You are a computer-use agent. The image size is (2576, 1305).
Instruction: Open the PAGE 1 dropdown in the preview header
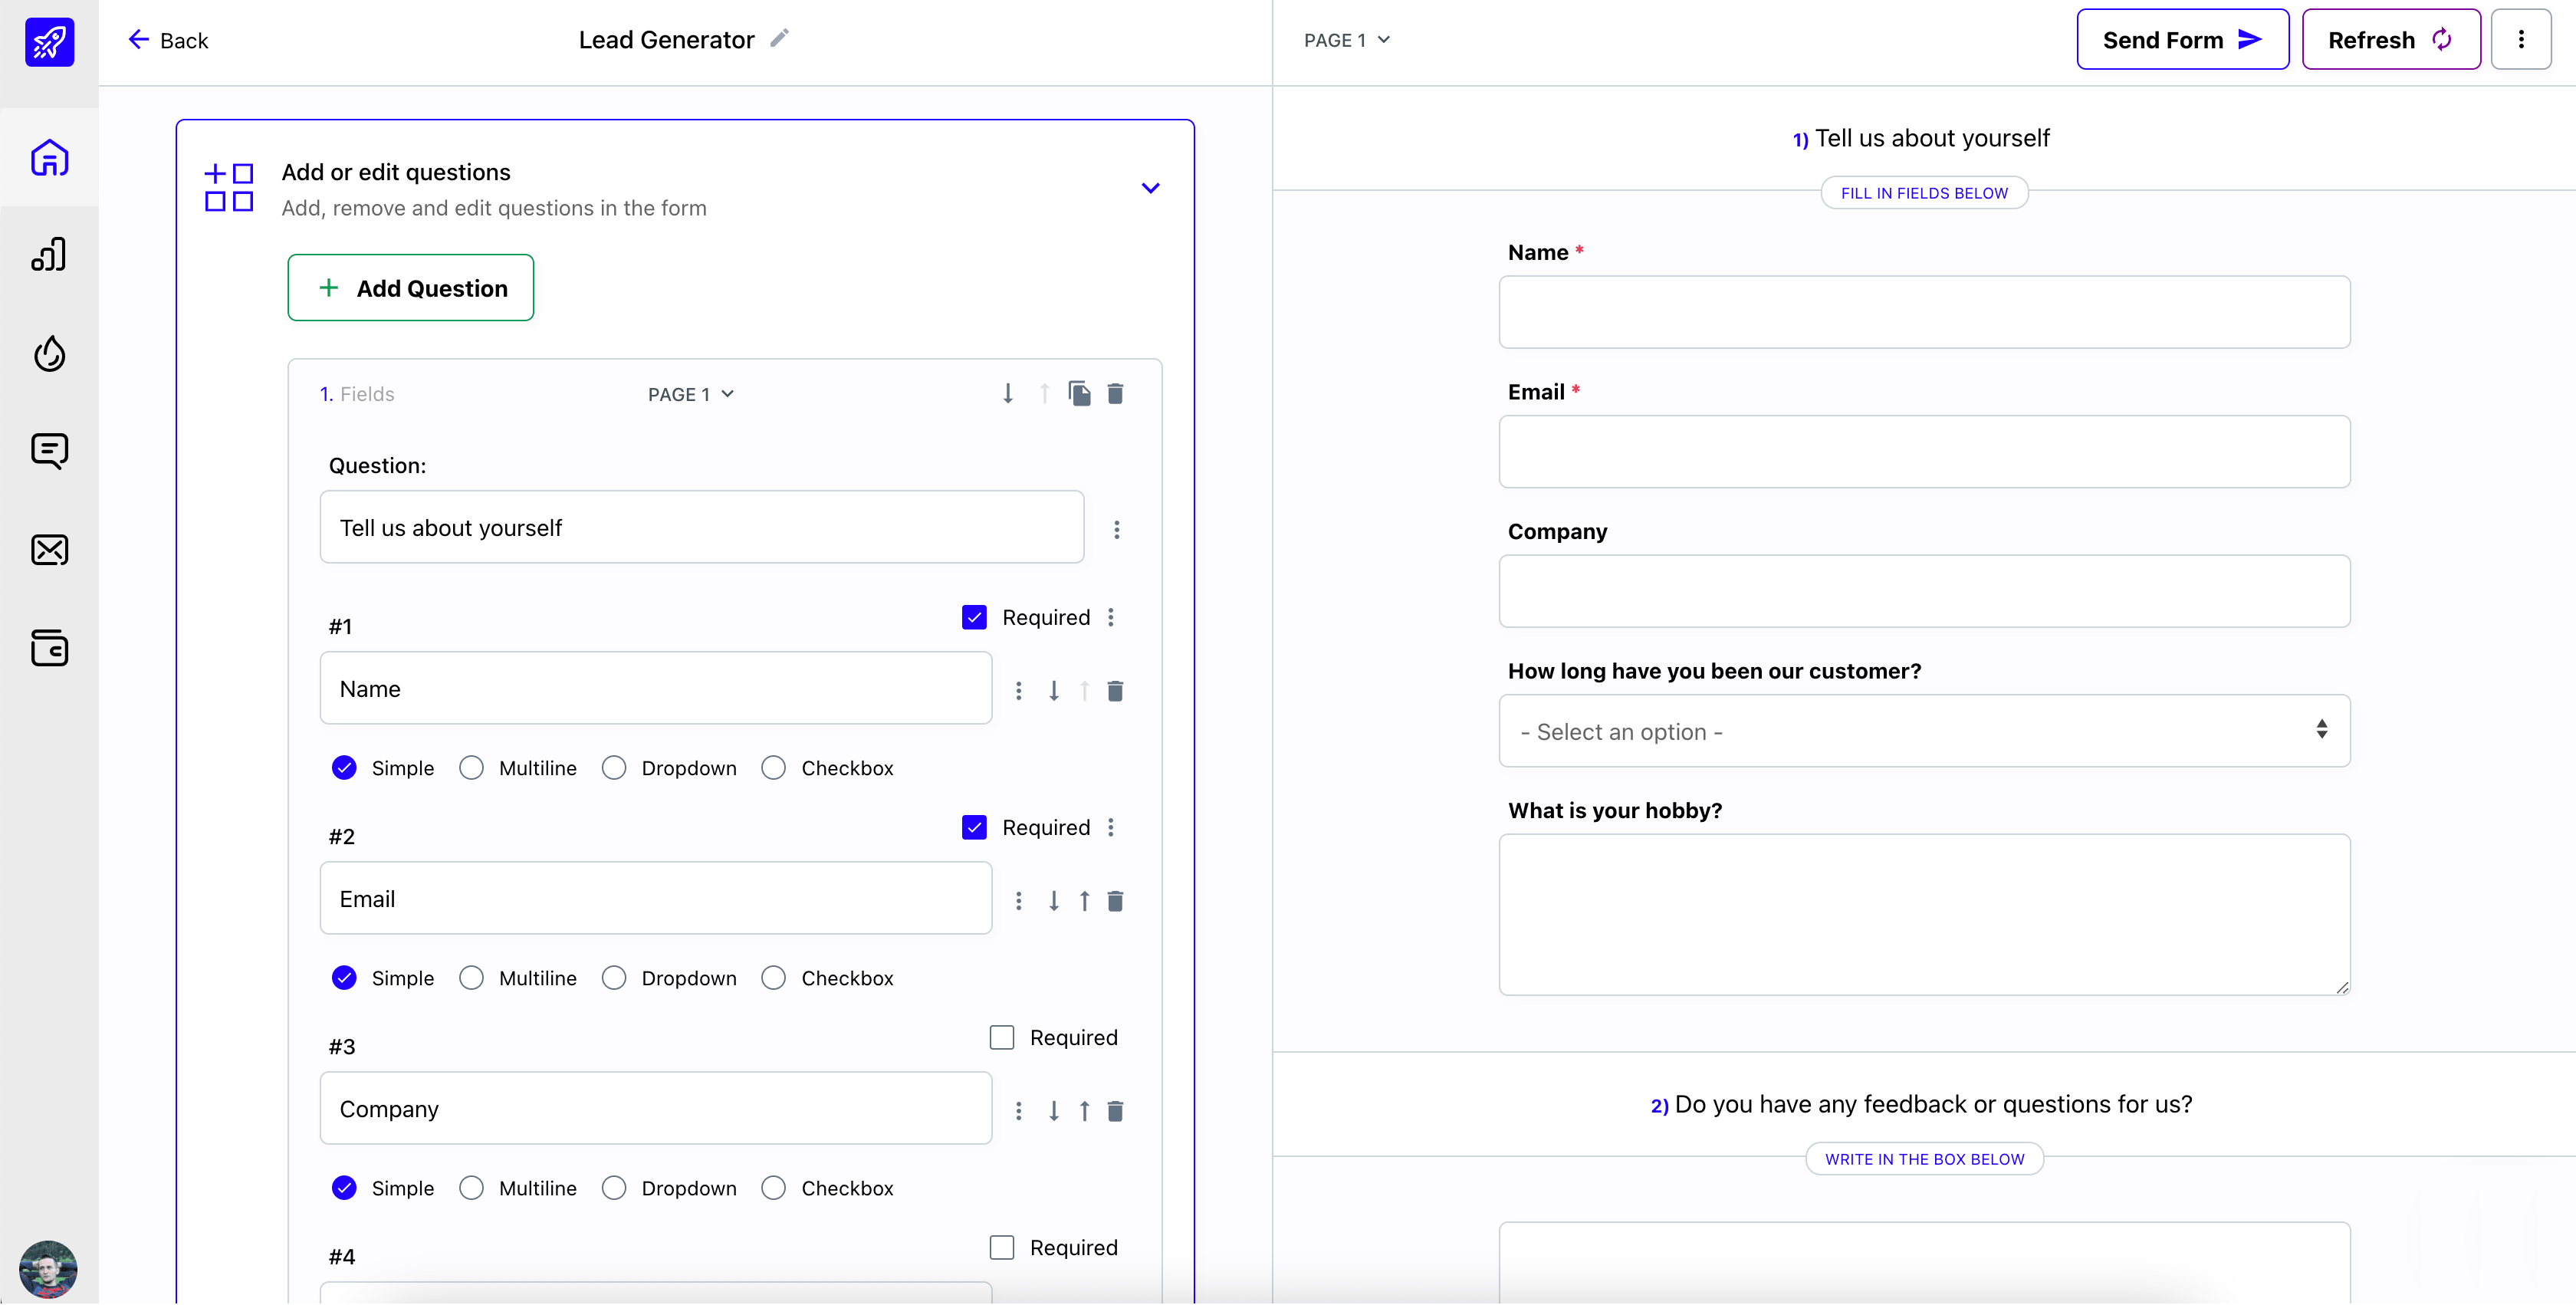1346,40
